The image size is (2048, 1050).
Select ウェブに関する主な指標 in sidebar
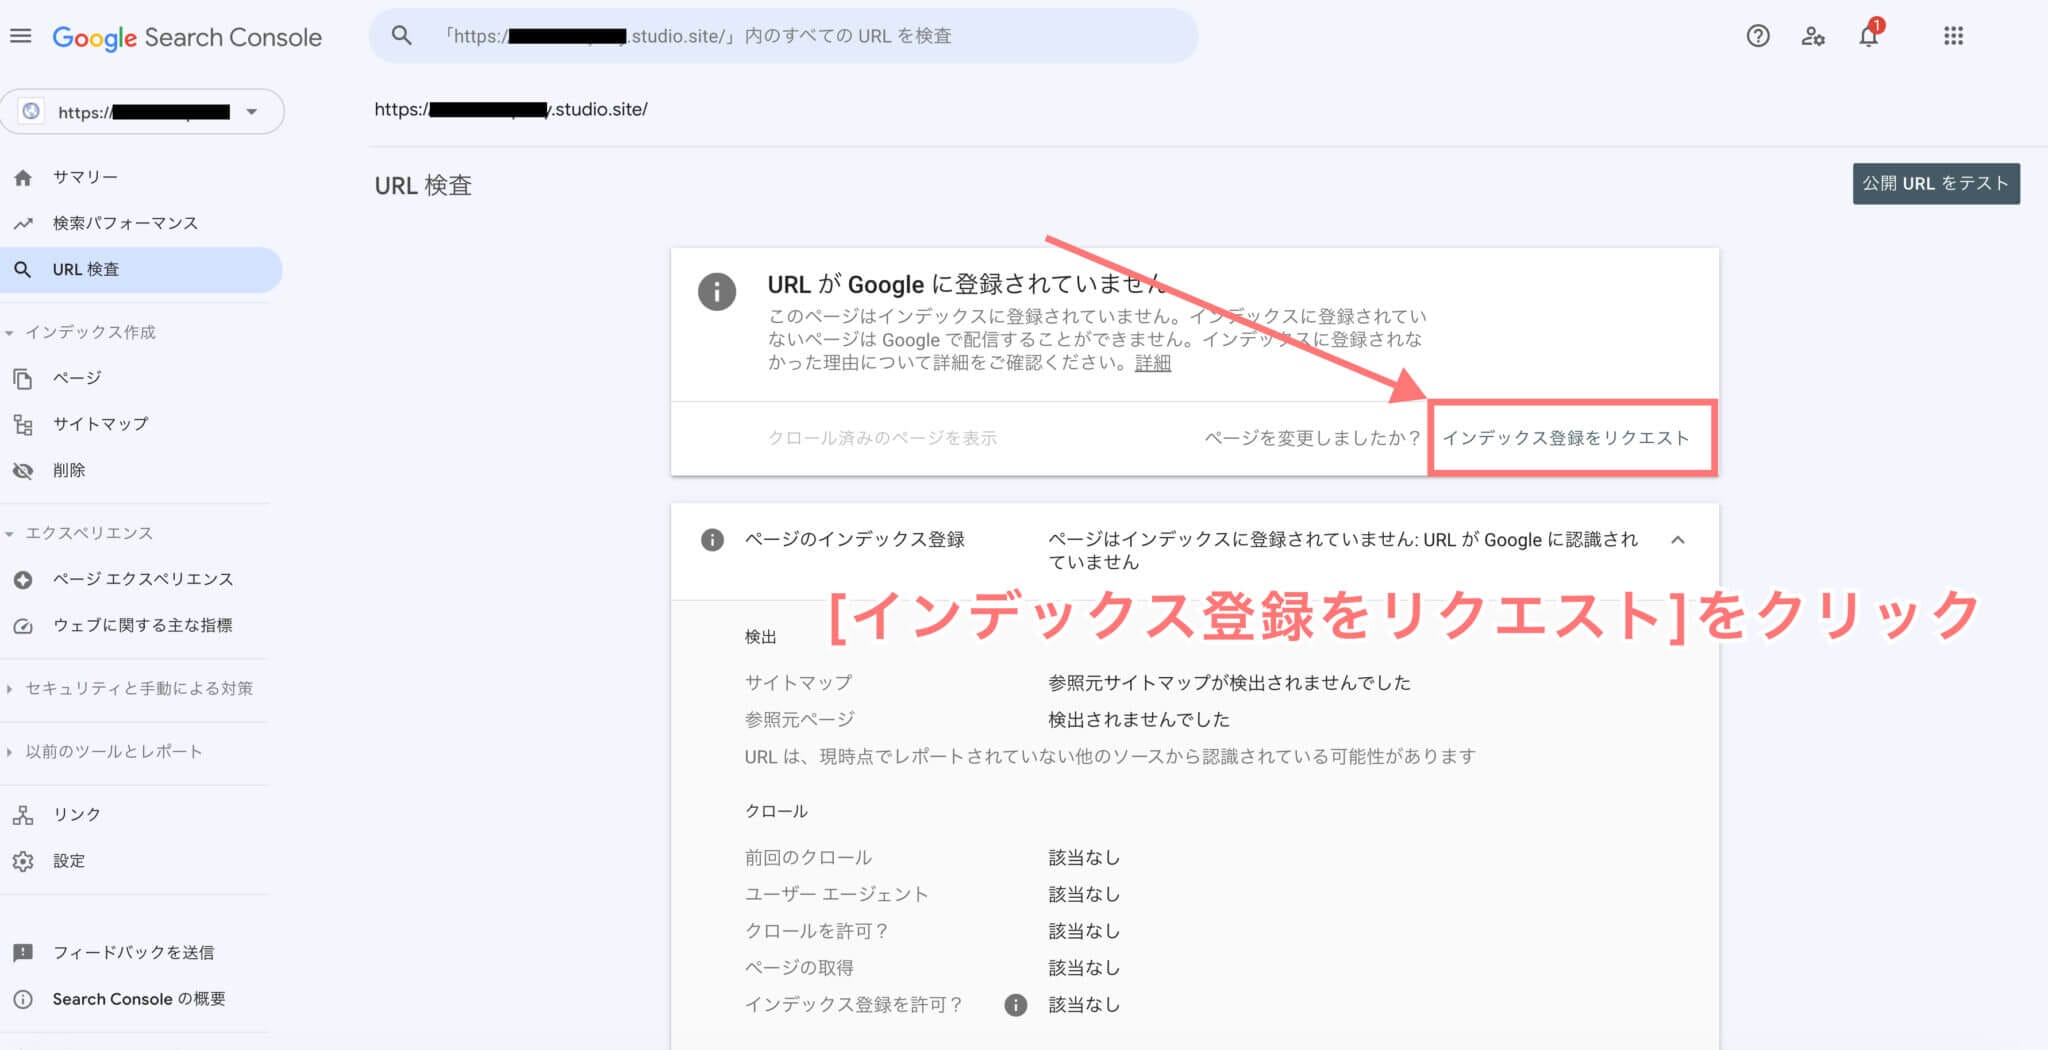tap(142, 626)
